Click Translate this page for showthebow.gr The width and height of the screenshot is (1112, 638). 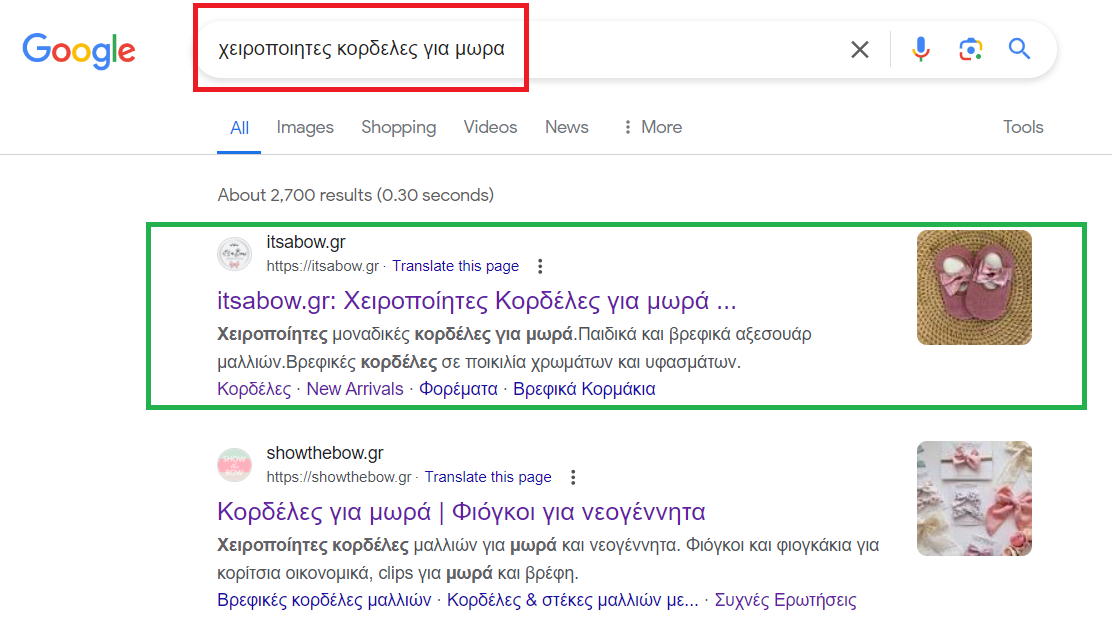[x=488, y=477]
